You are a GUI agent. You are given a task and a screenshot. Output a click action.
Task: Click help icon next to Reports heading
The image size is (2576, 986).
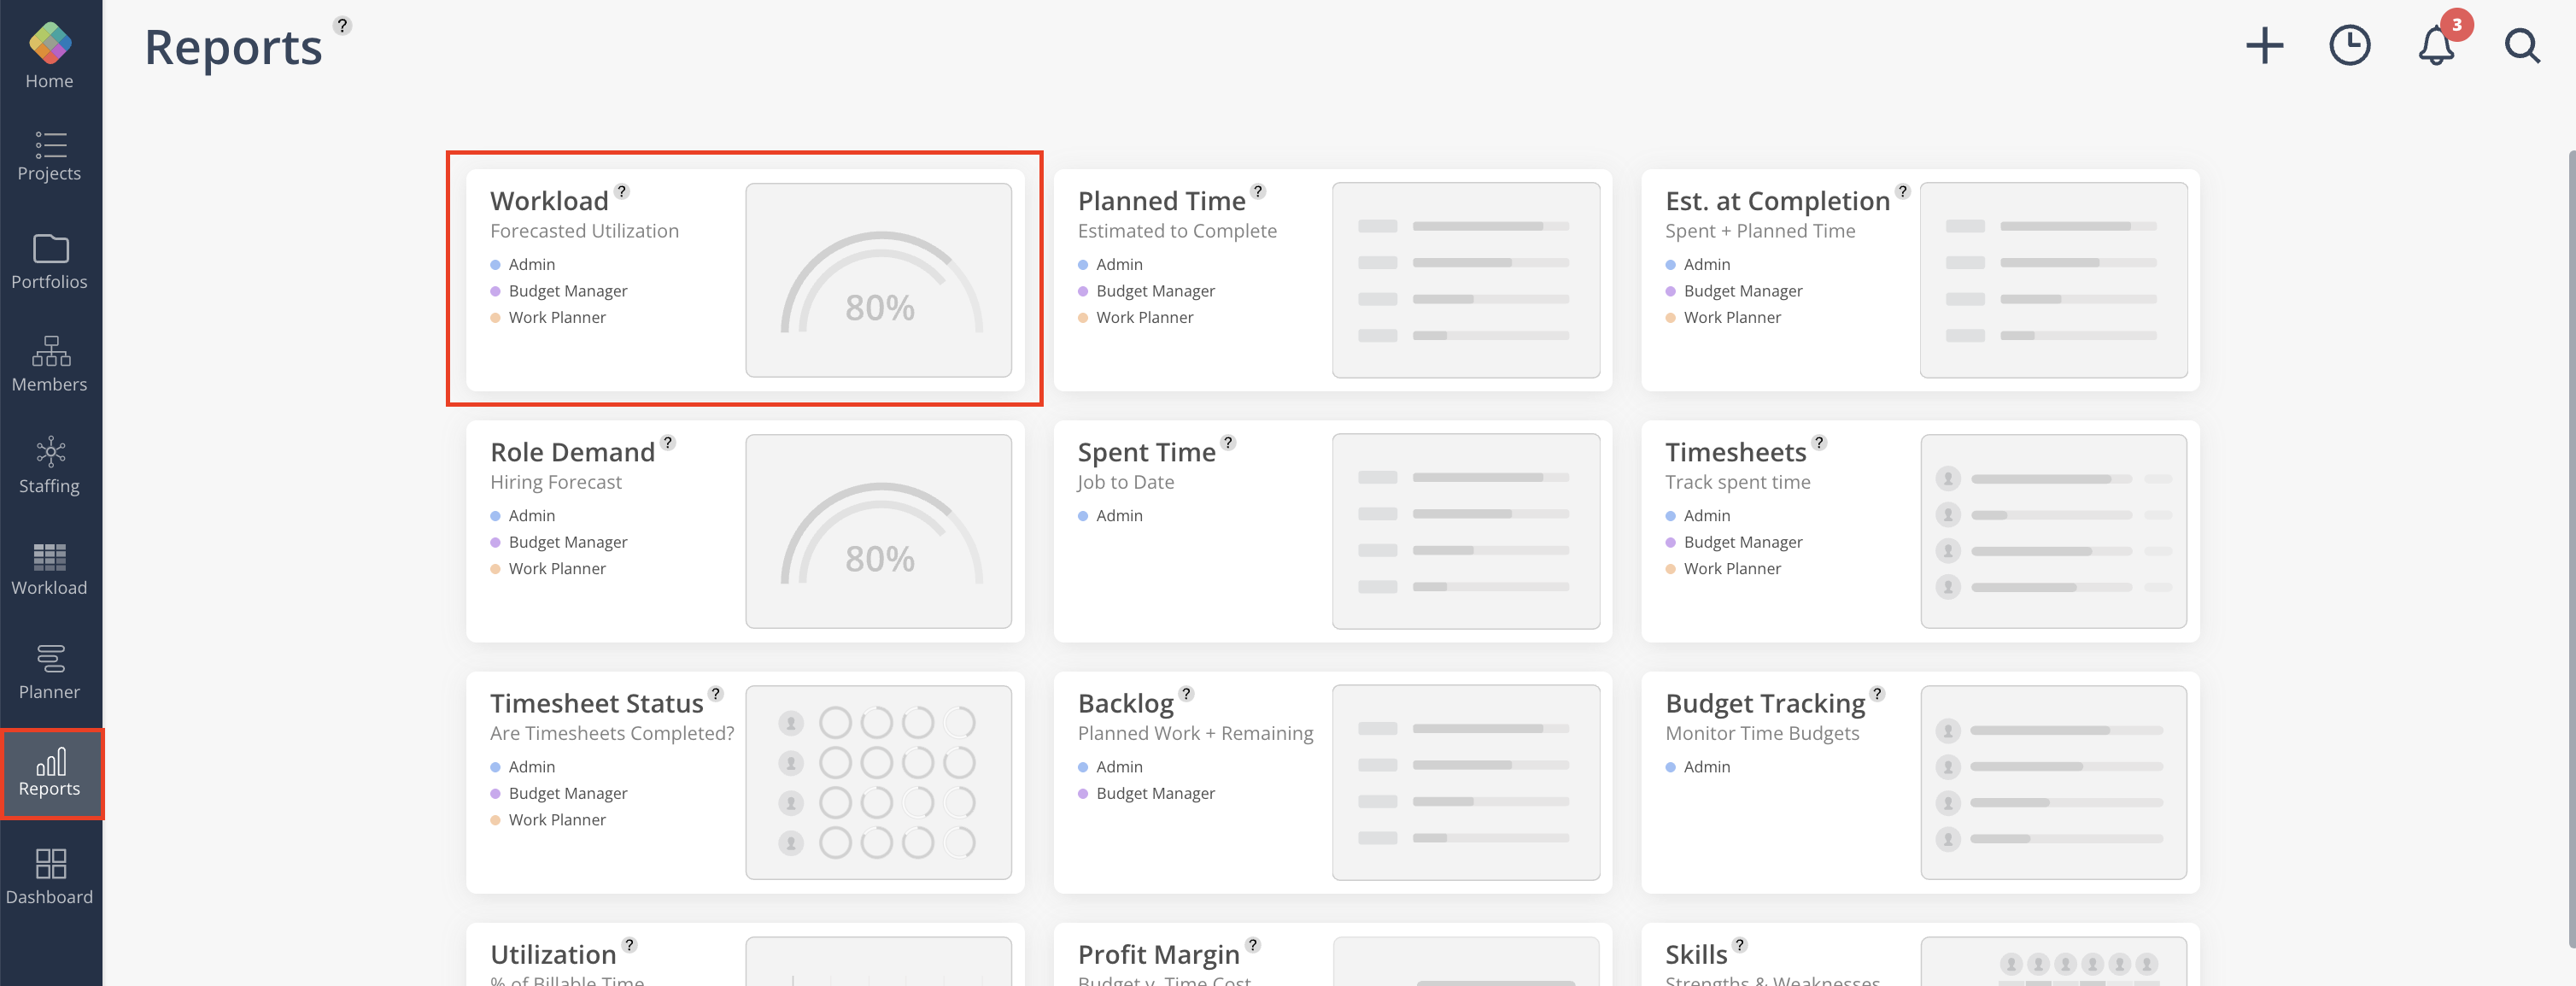342,26
